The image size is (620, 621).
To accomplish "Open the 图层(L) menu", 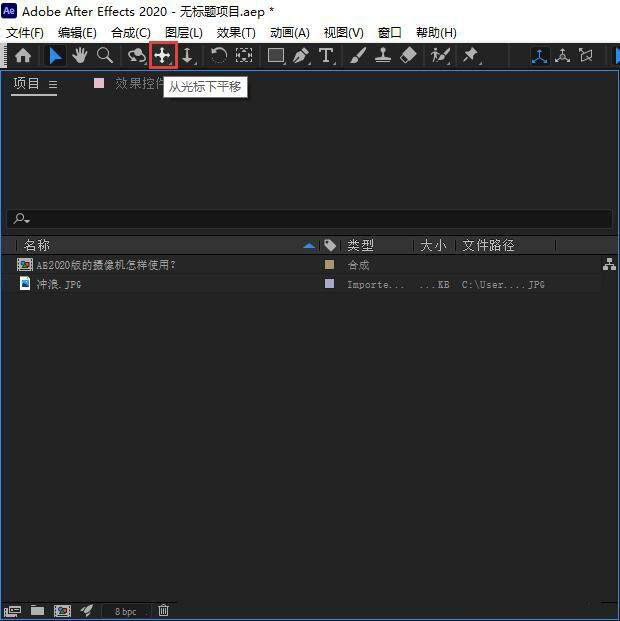I will coord(184,32).
